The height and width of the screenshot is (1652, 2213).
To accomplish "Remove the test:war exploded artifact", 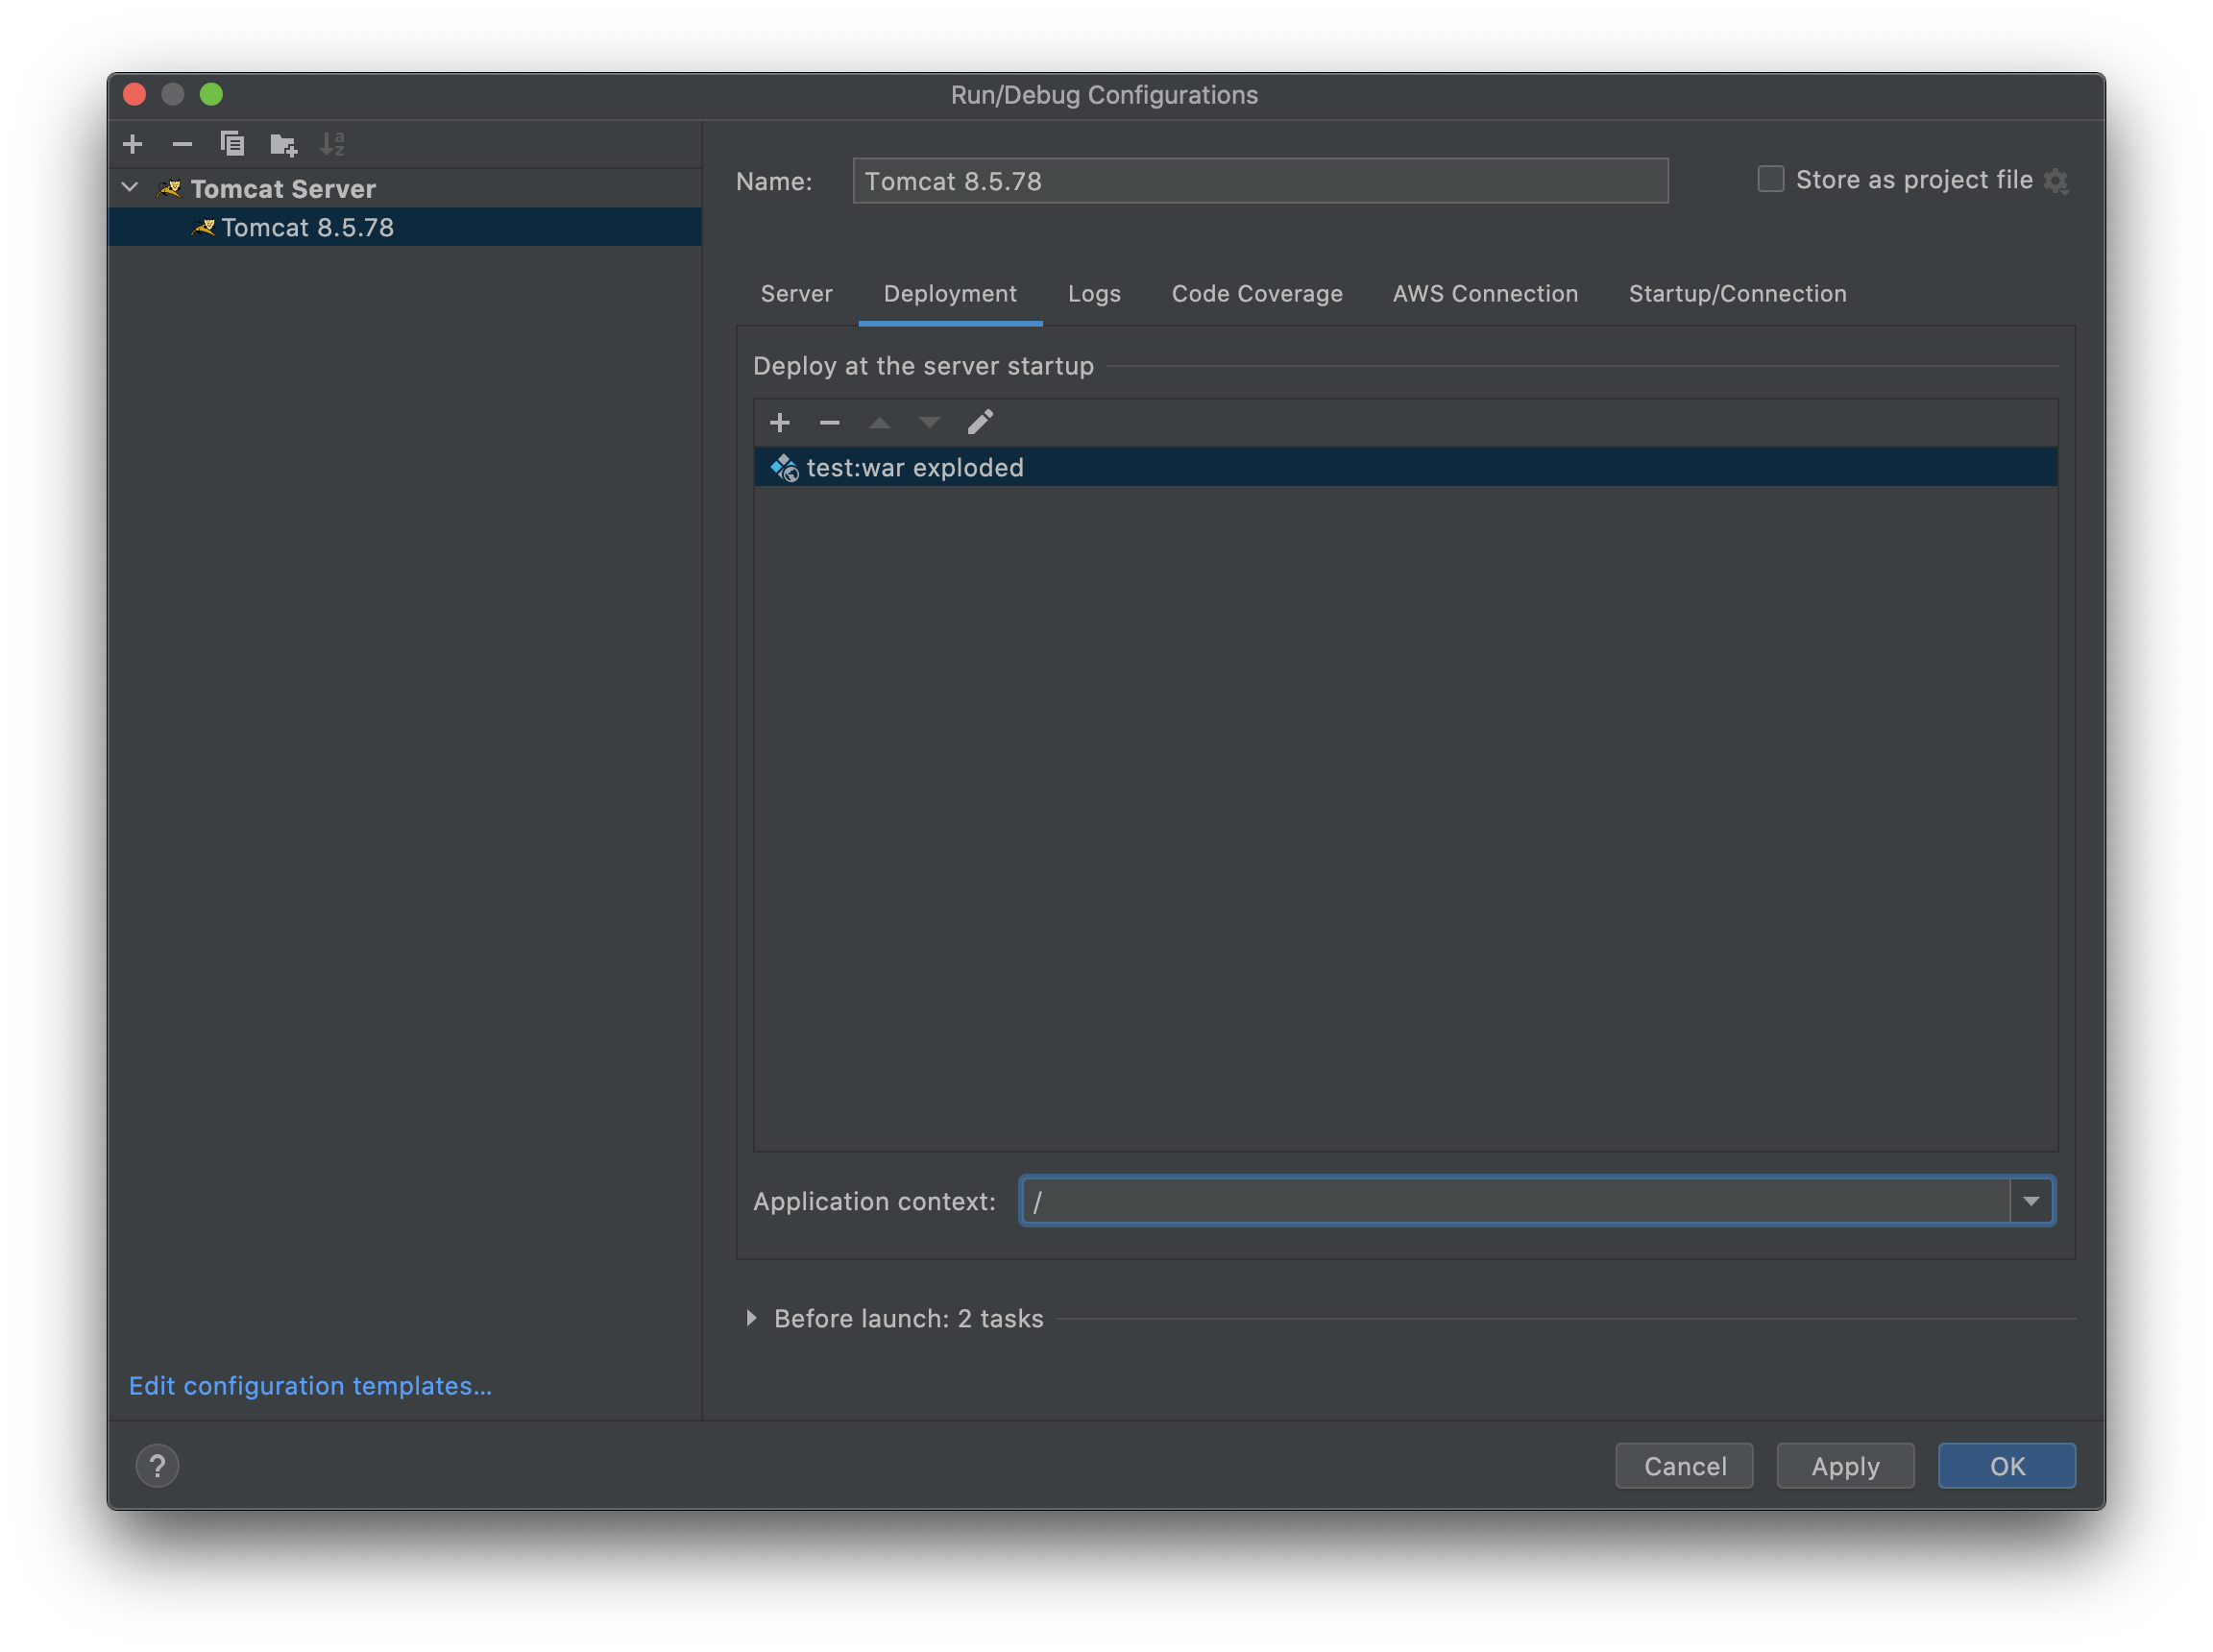I will coord(829,423).
